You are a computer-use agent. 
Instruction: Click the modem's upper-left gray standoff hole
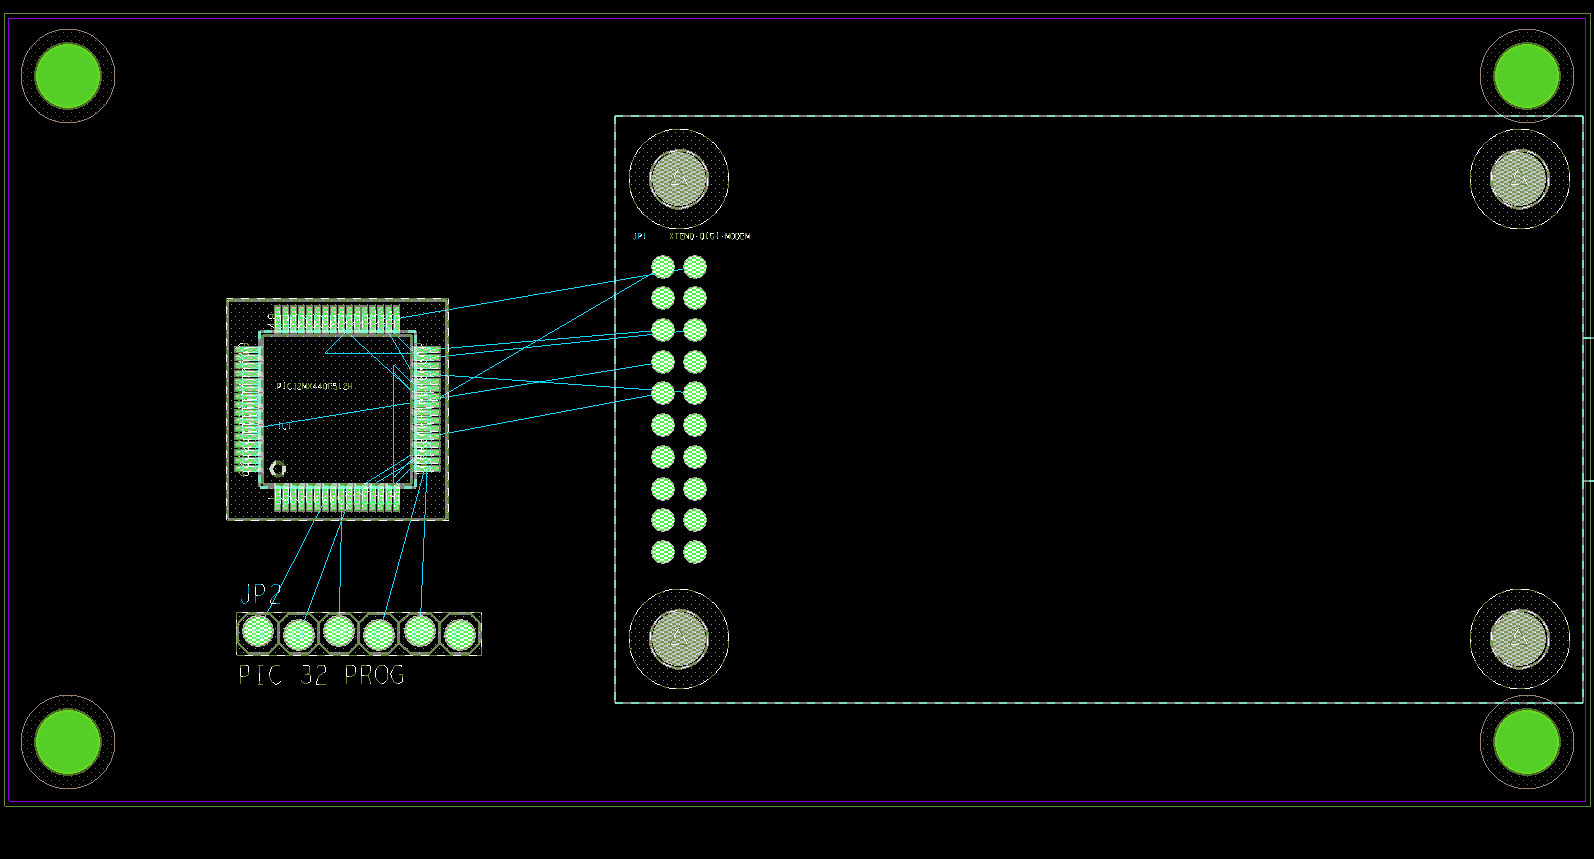(679, 179)
